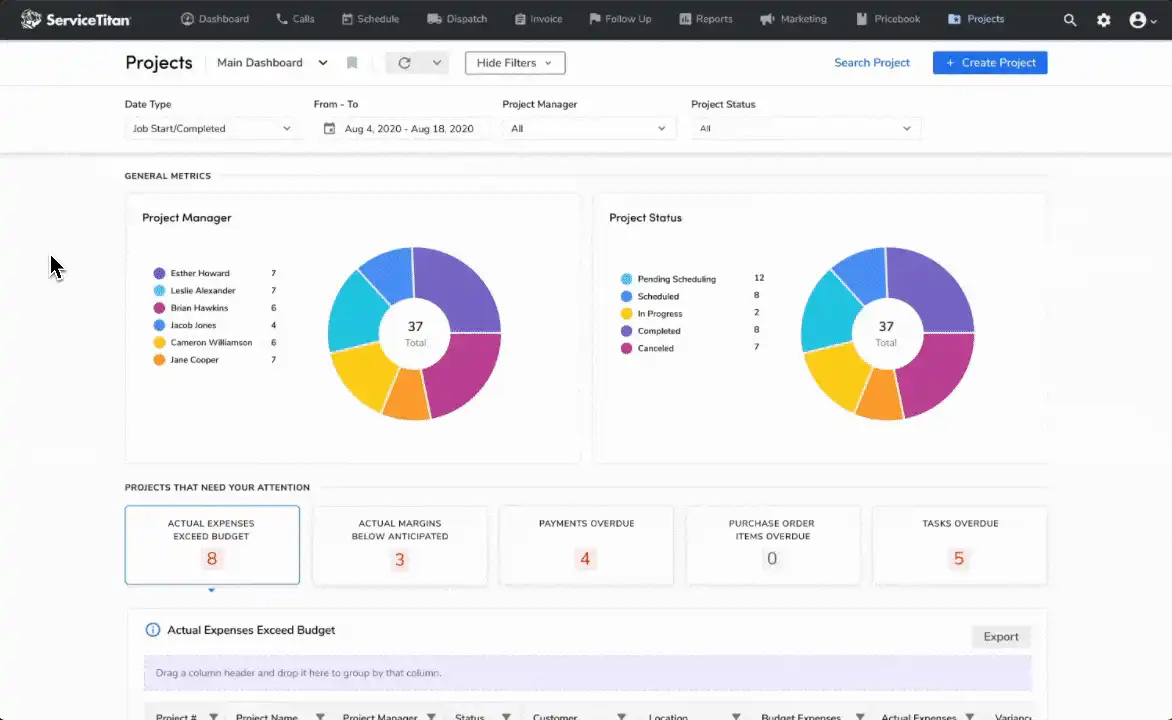The image size is (1172, 720).
Task: Click the Status column header
Action: tap(469, 716)
